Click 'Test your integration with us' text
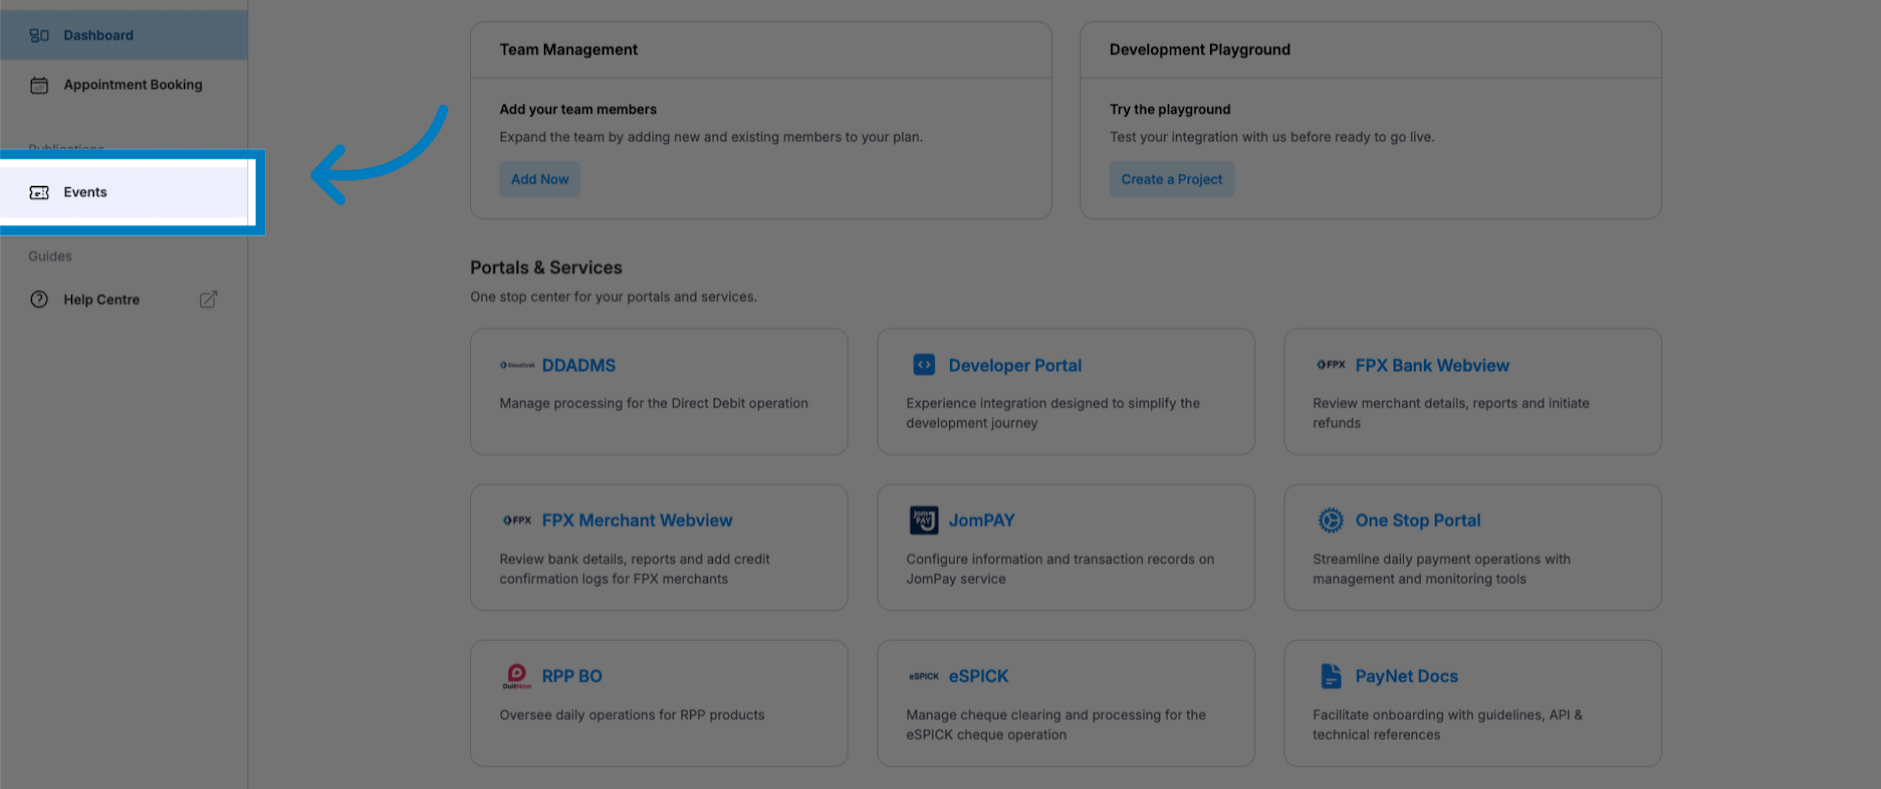The height and width of the screenshot is (789, 1881). tap(1272, 137)
